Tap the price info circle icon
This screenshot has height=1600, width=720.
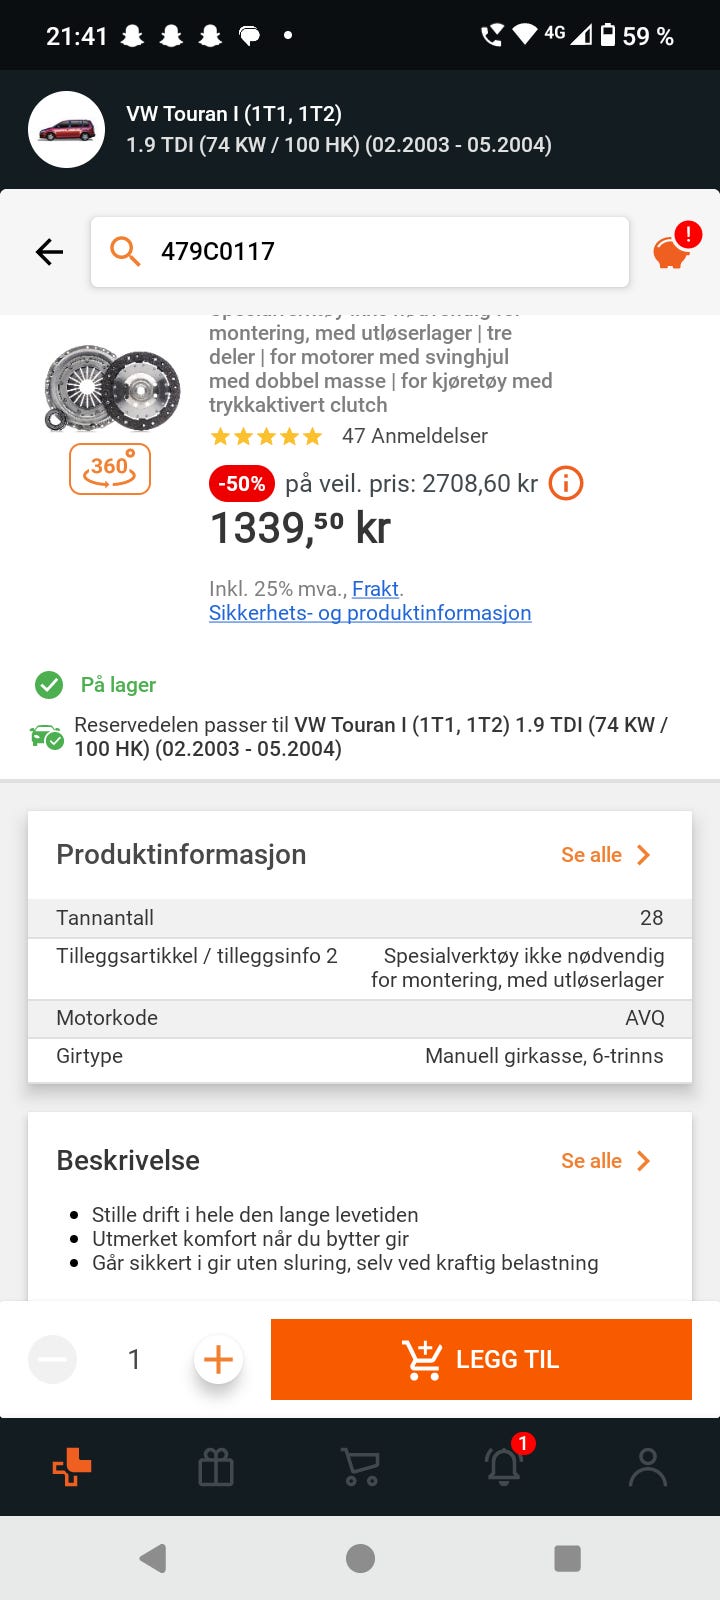[x=566, y=484]
